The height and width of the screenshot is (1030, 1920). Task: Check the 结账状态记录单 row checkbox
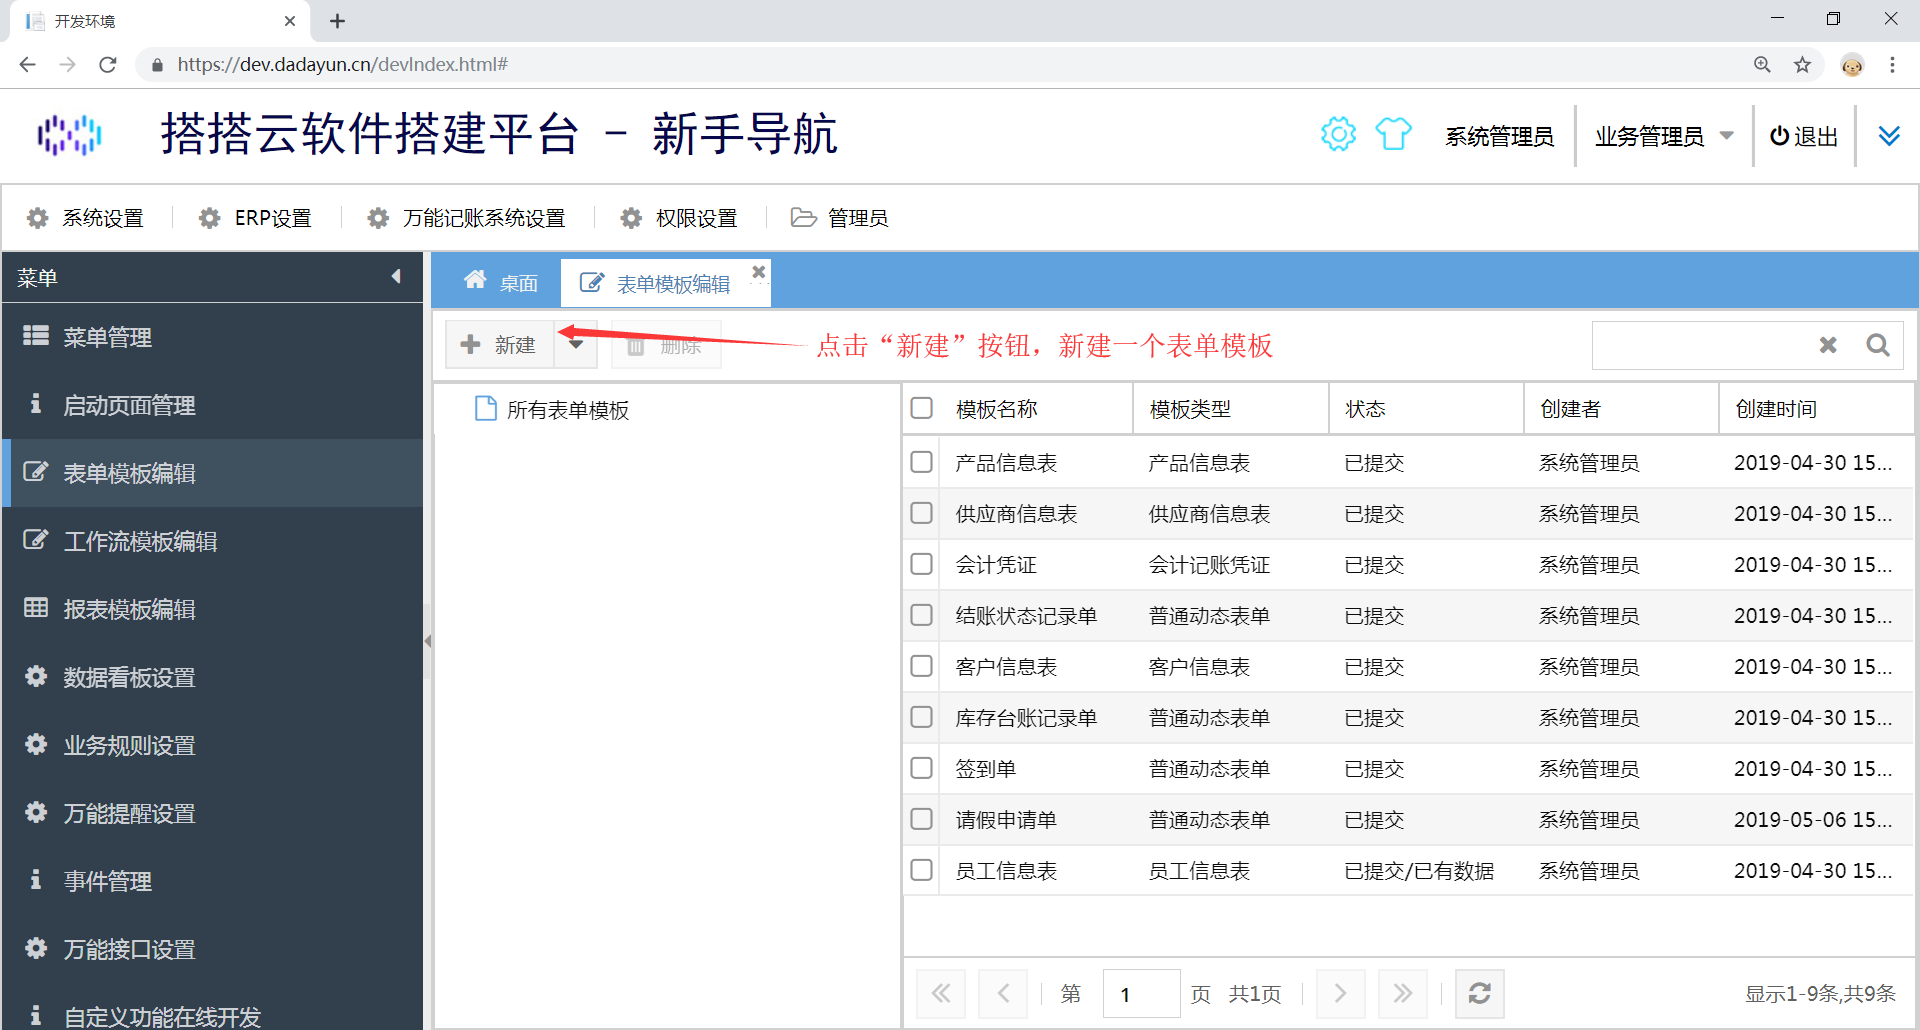(x=922, y=615)
